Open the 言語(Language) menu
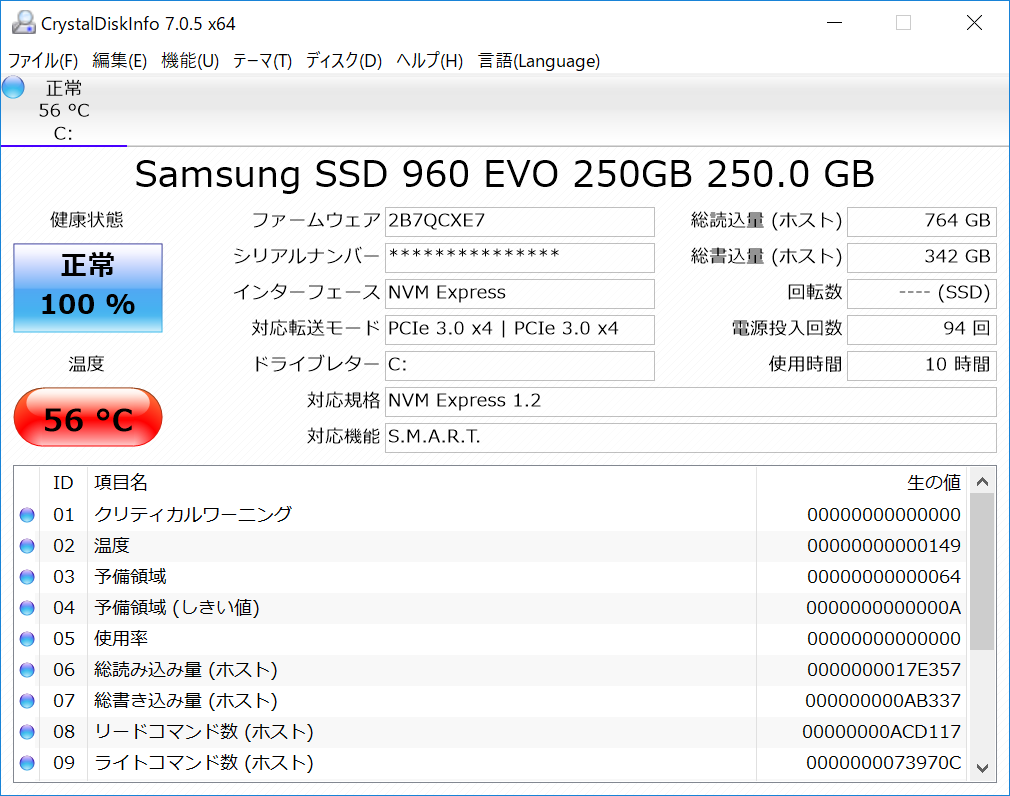 tap(539, 61)
